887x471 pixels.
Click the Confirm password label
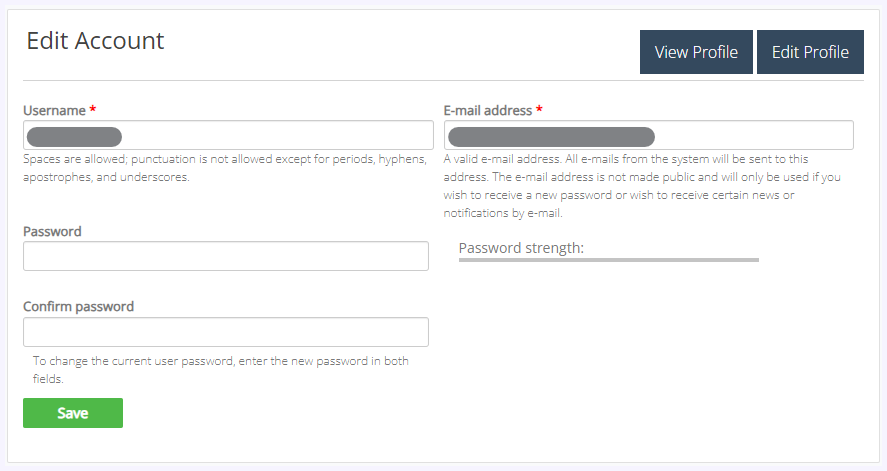click(79, 306)
